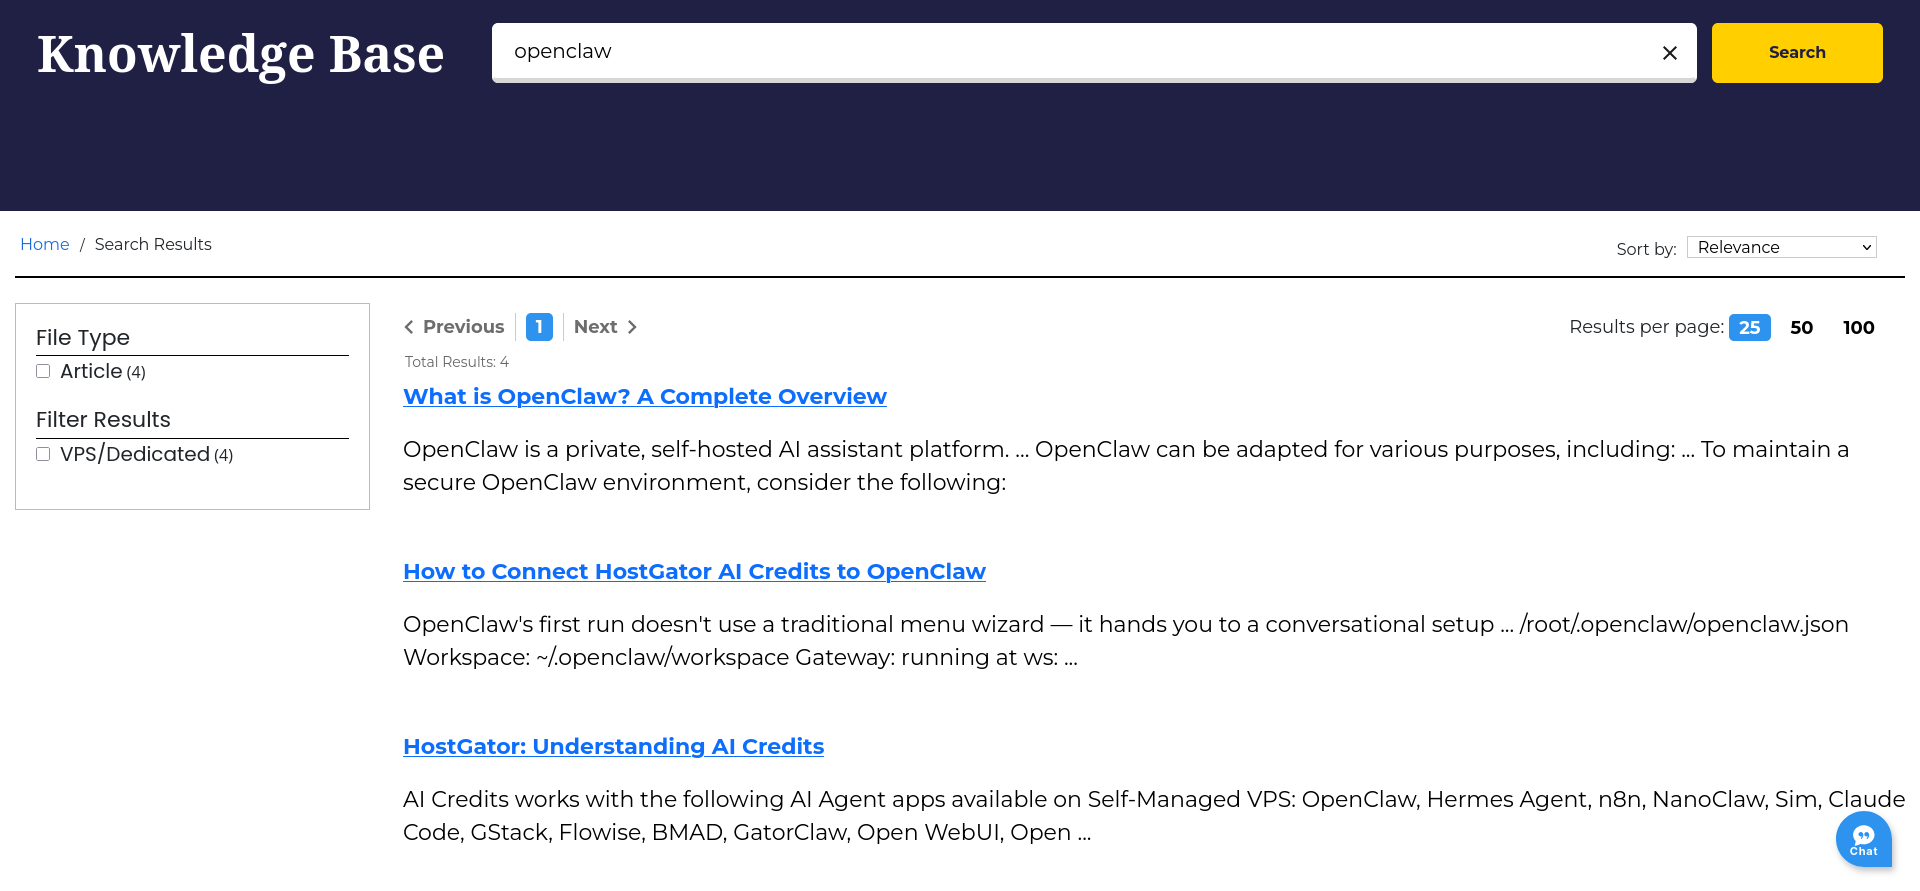
Task: Open the Sort by Relevance dropdown
Action: pos(1781,247)
